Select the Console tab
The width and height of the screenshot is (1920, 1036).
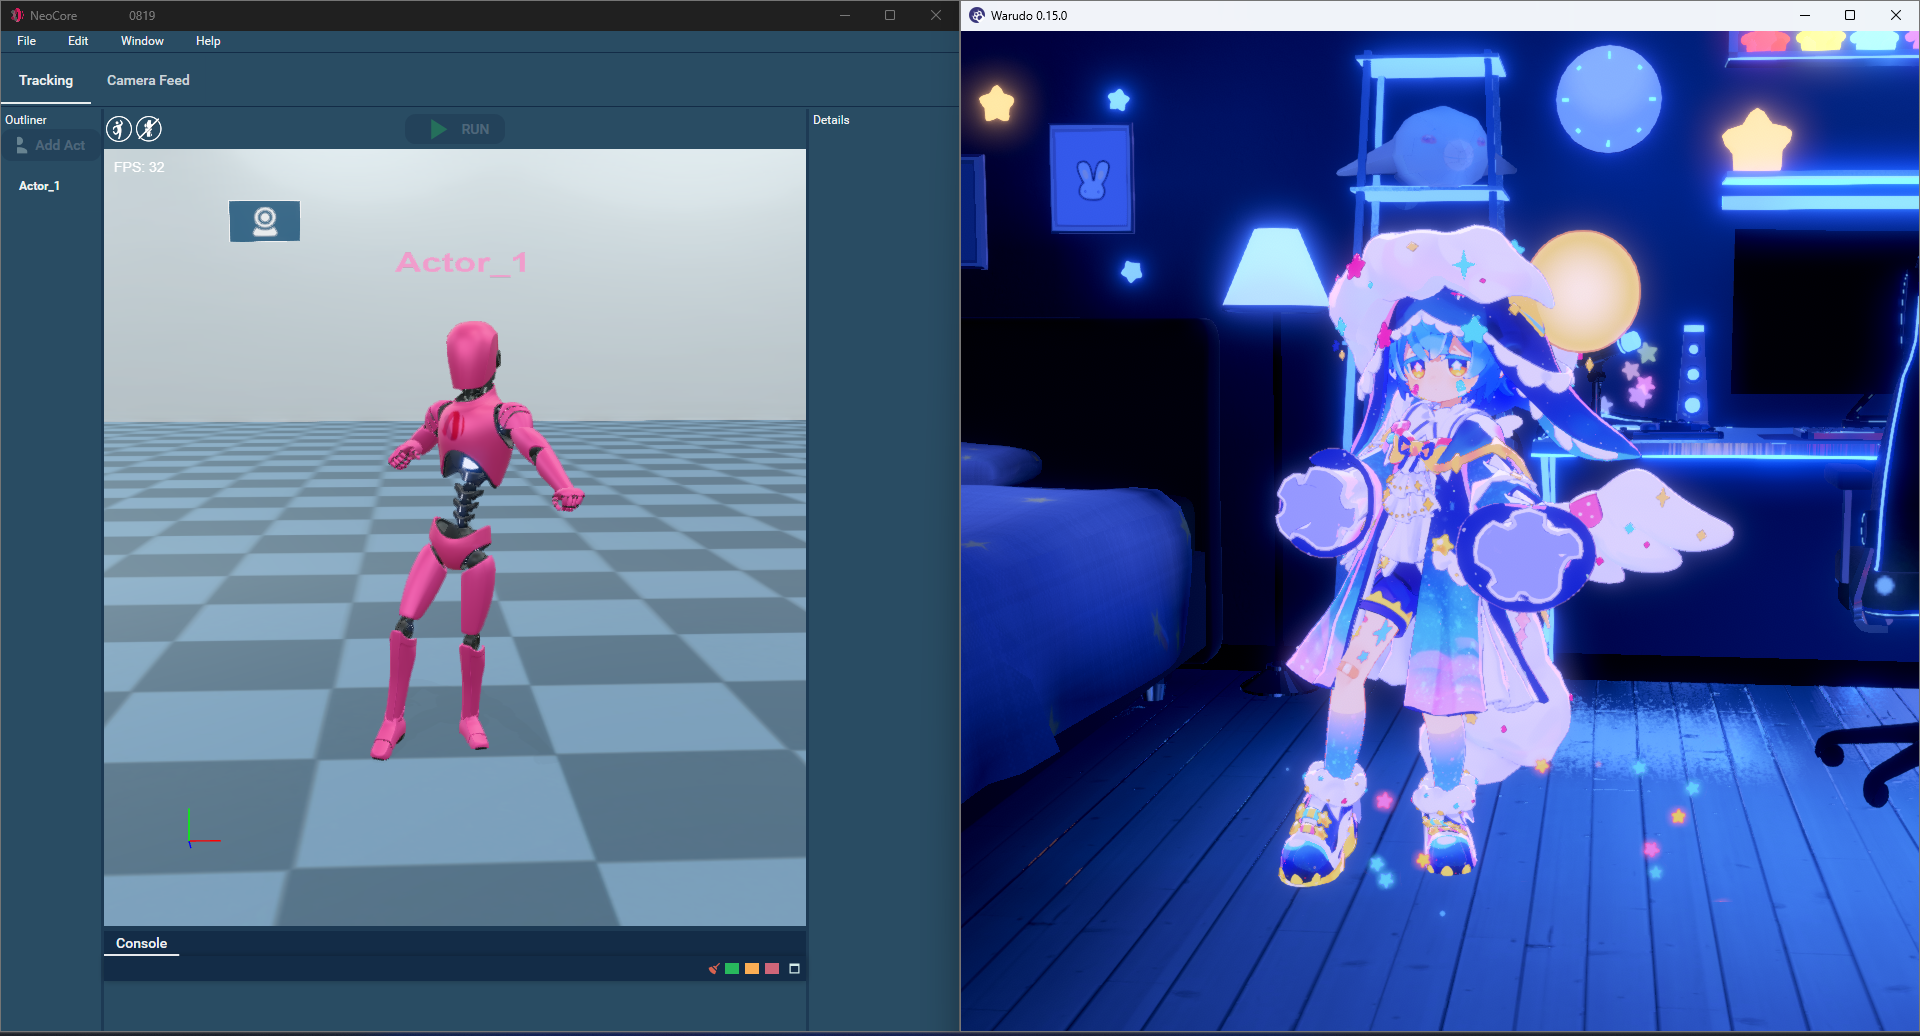coord(141,943)
